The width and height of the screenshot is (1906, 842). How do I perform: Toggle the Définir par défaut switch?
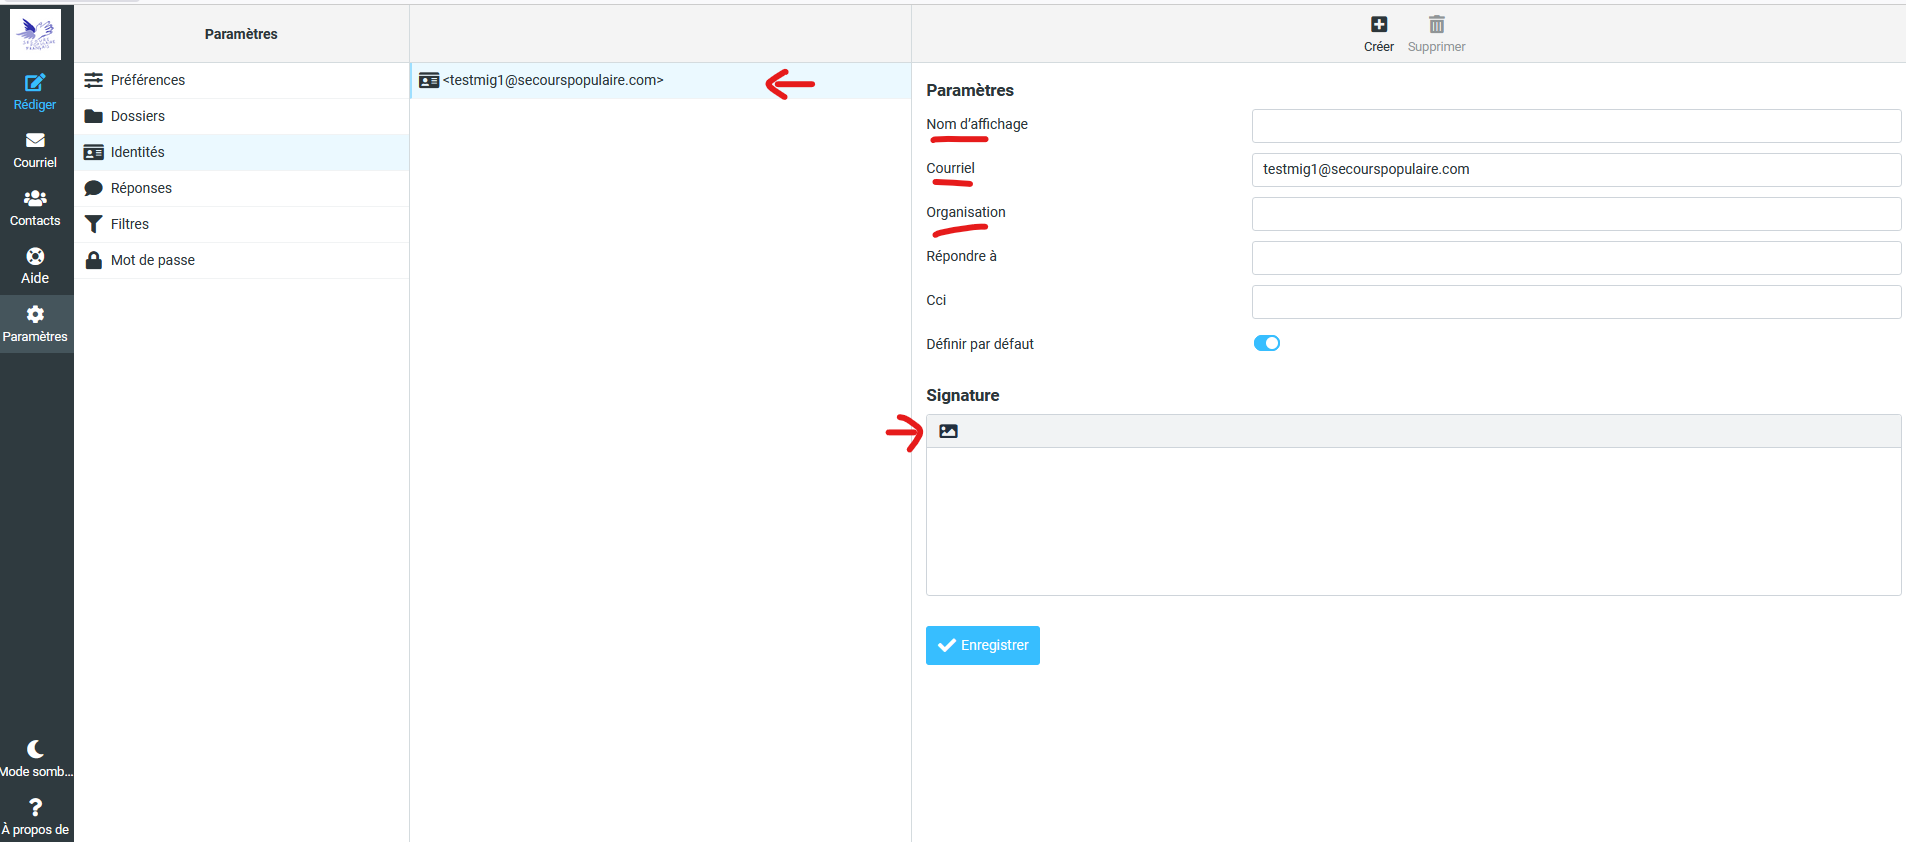click(x=1266, y=343)
